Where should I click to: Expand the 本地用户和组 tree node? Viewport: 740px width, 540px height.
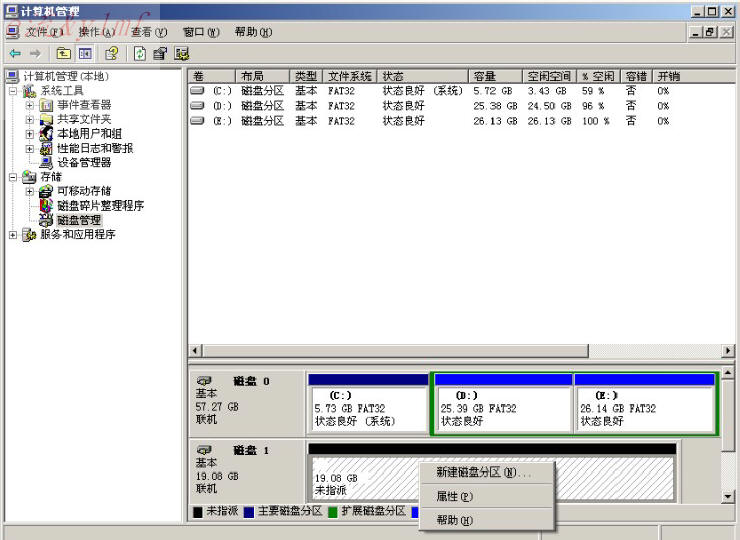[30, 134]
